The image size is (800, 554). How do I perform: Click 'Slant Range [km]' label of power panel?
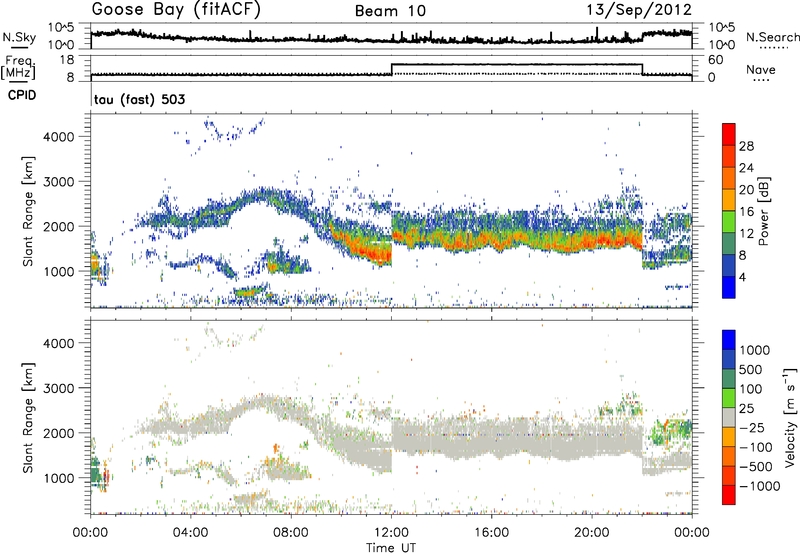point(28,211)
